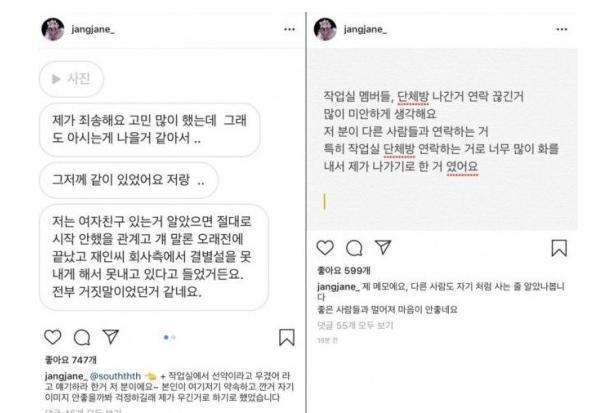The height and width of the screenshot is (413, 601).
Task: Open jangjane_ username in right header
Action: (x=365, y=29)
